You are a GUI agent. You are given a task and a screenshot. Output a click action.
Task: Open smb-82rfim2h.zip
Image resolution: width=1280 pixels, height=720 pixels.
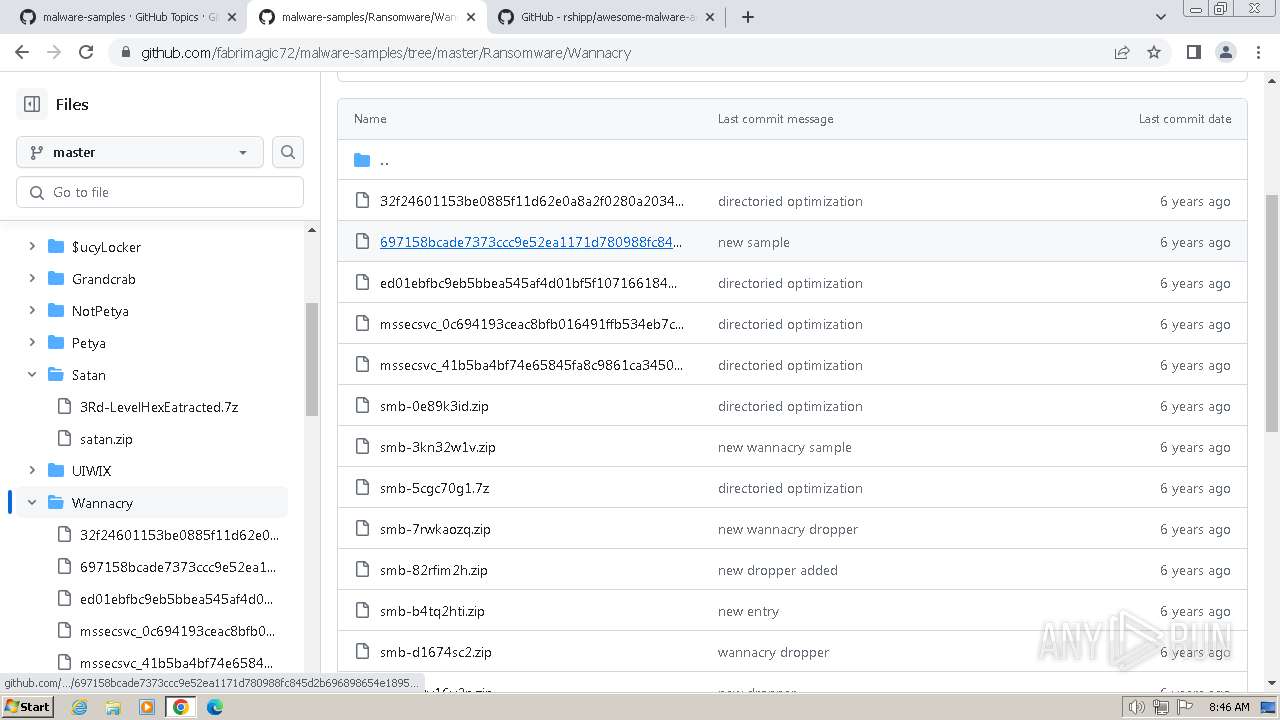click(434, 570)
